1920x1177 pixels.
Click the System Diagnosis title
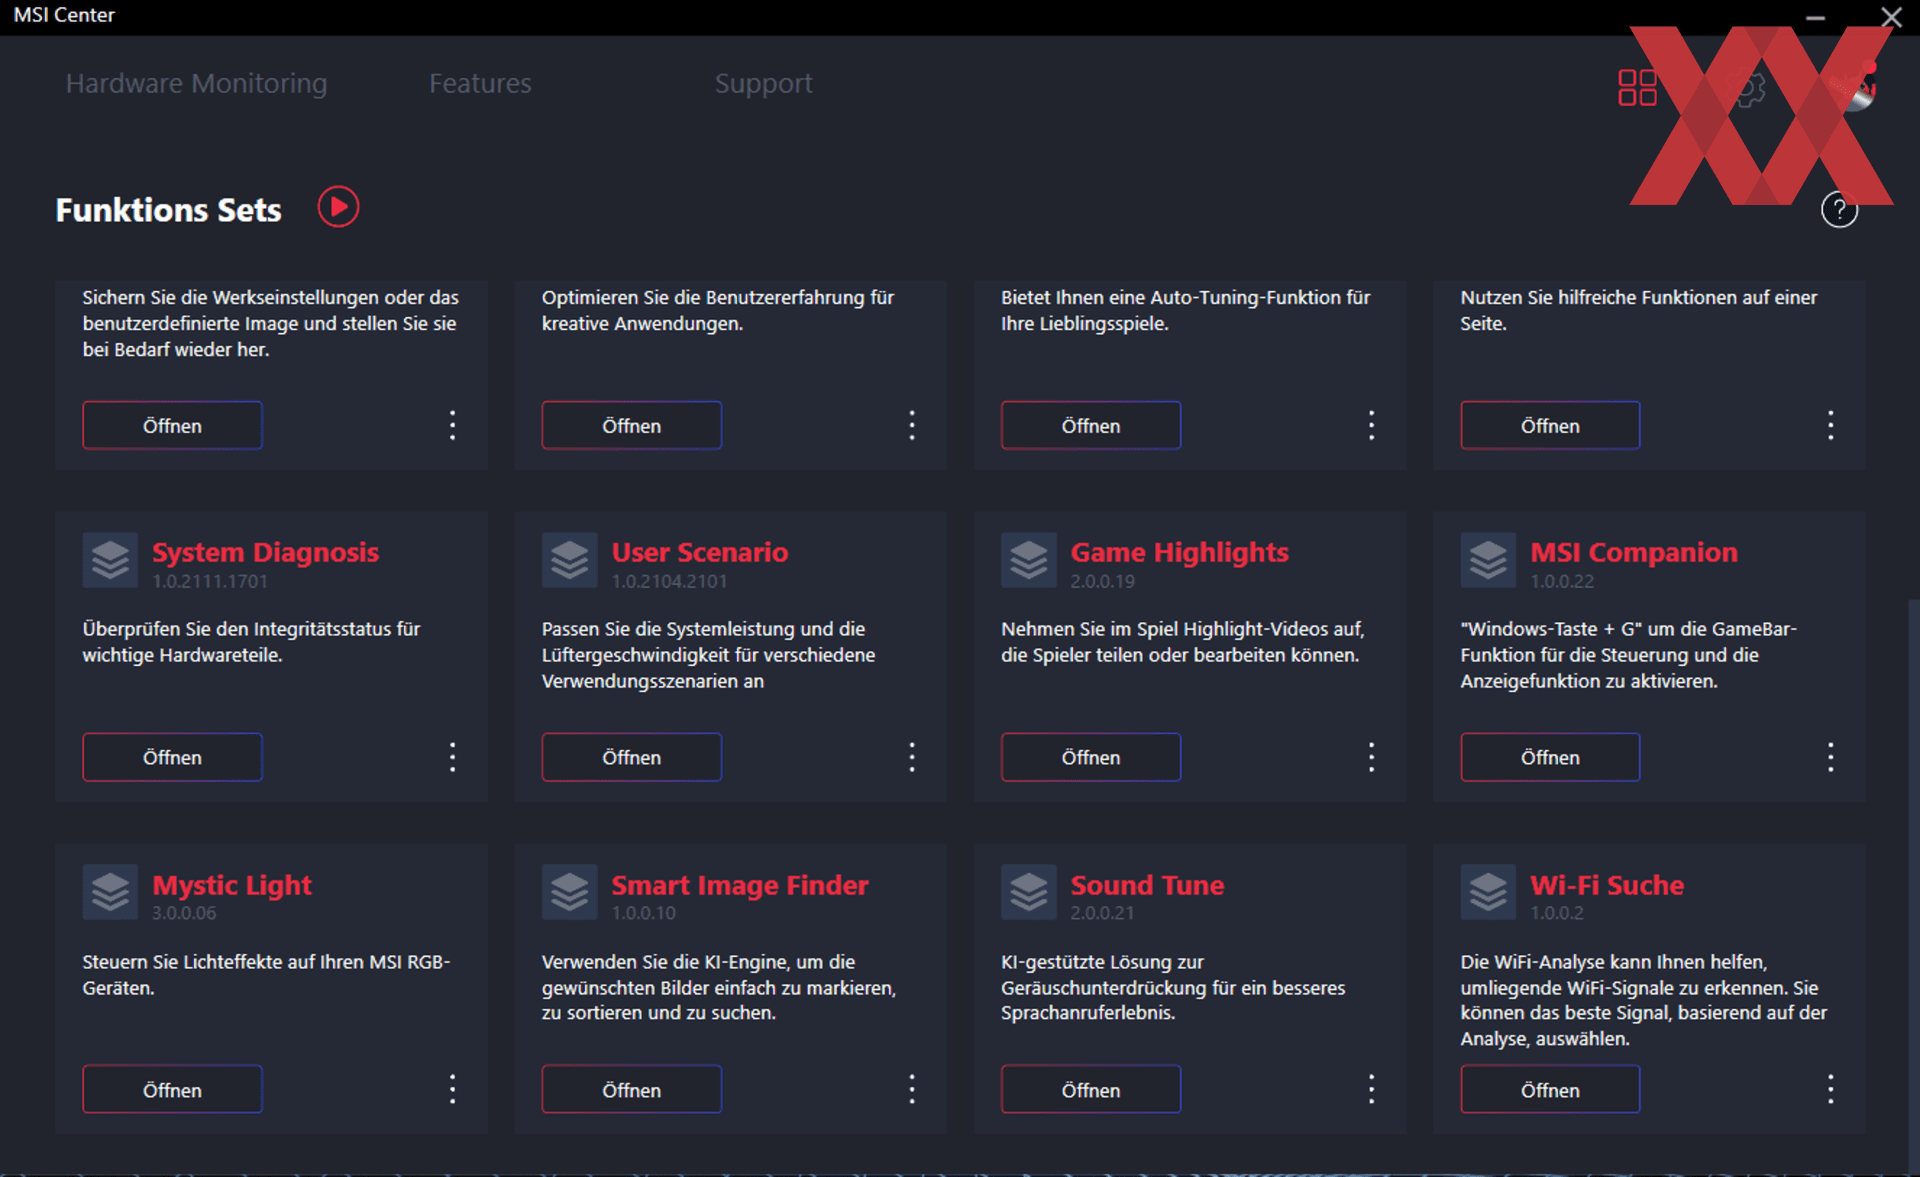(x=265, y=552)
